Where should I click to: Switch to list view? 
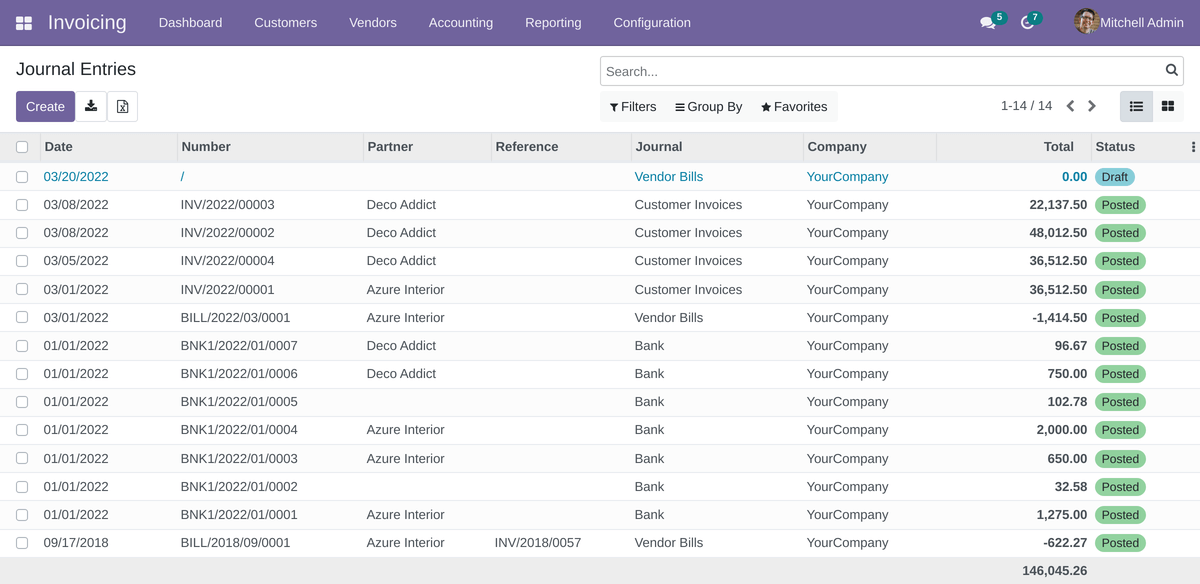(x=1136, y=106)
